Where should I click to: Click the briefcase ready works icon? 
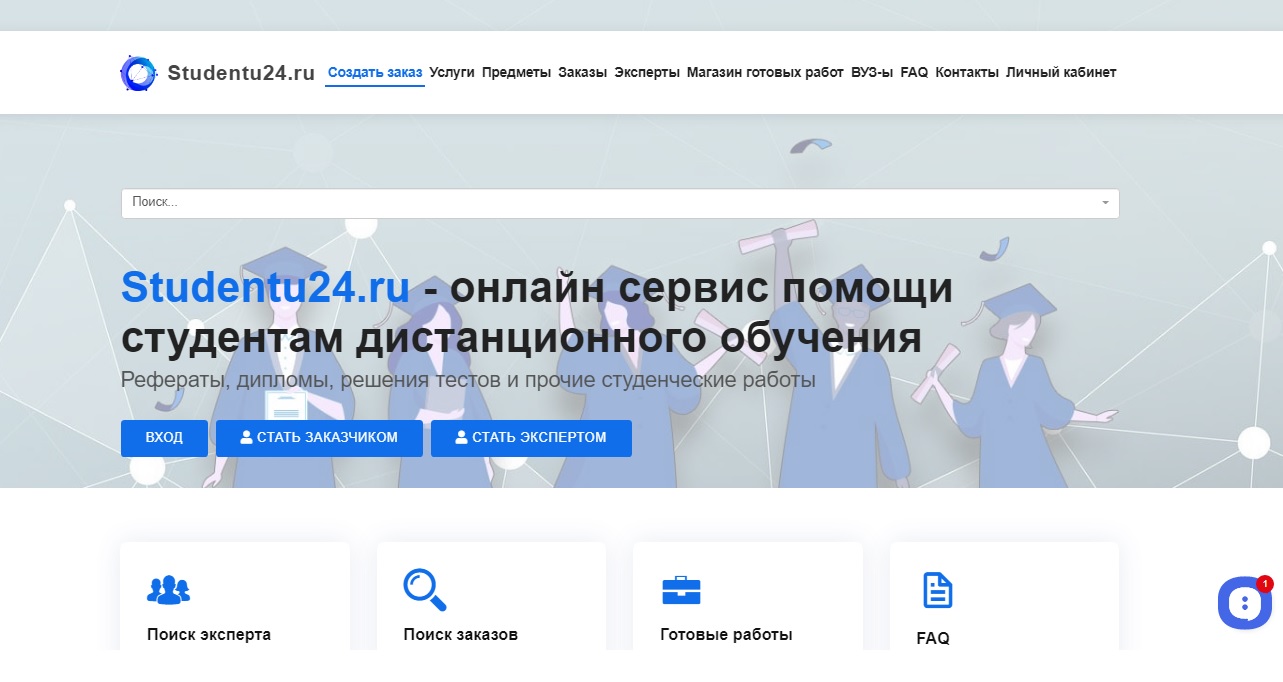(x=681, y=590)
